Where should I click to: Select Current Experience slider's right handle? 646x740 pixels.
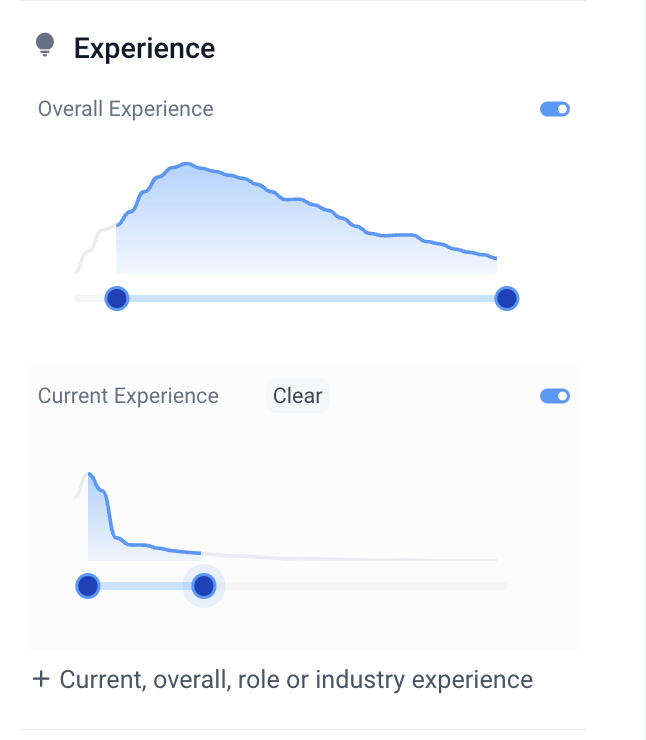click(x=204, y=585)
